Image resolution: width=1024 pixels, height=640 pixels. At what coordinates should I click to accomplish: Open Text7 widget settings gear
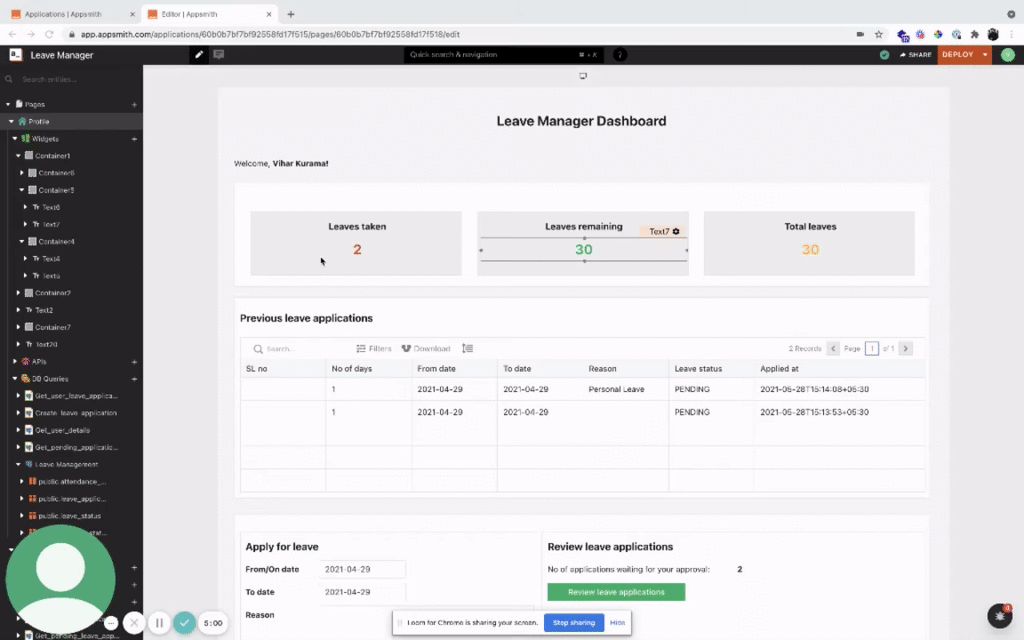(x=676, y=231)
